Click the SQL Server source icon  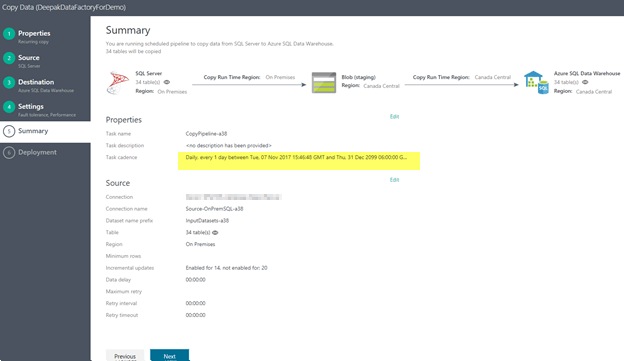point(117,83)
